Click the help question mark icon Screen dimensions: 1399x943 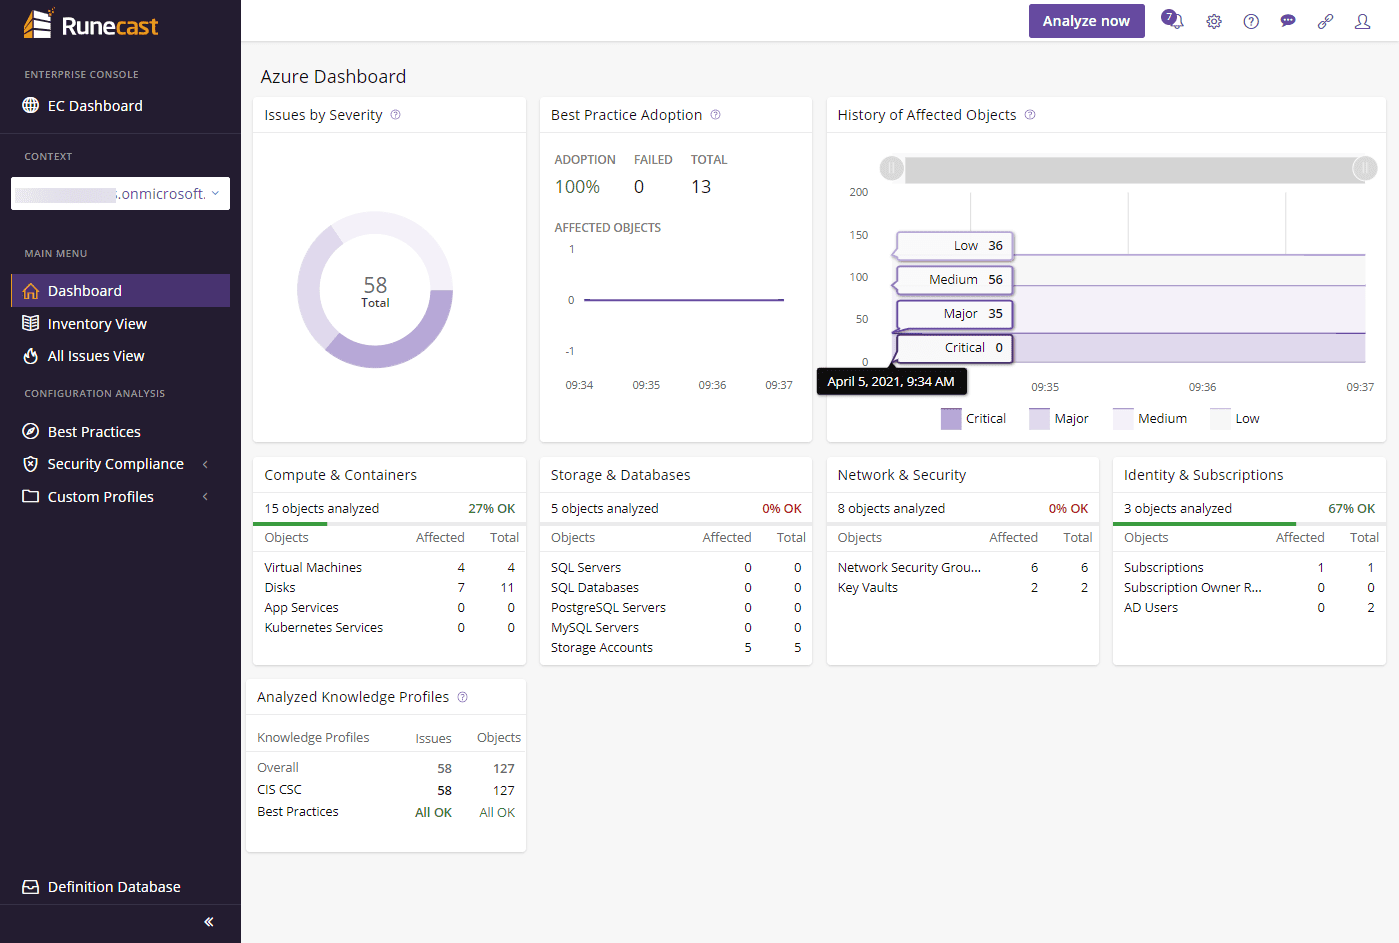[x=1251, y=21]
